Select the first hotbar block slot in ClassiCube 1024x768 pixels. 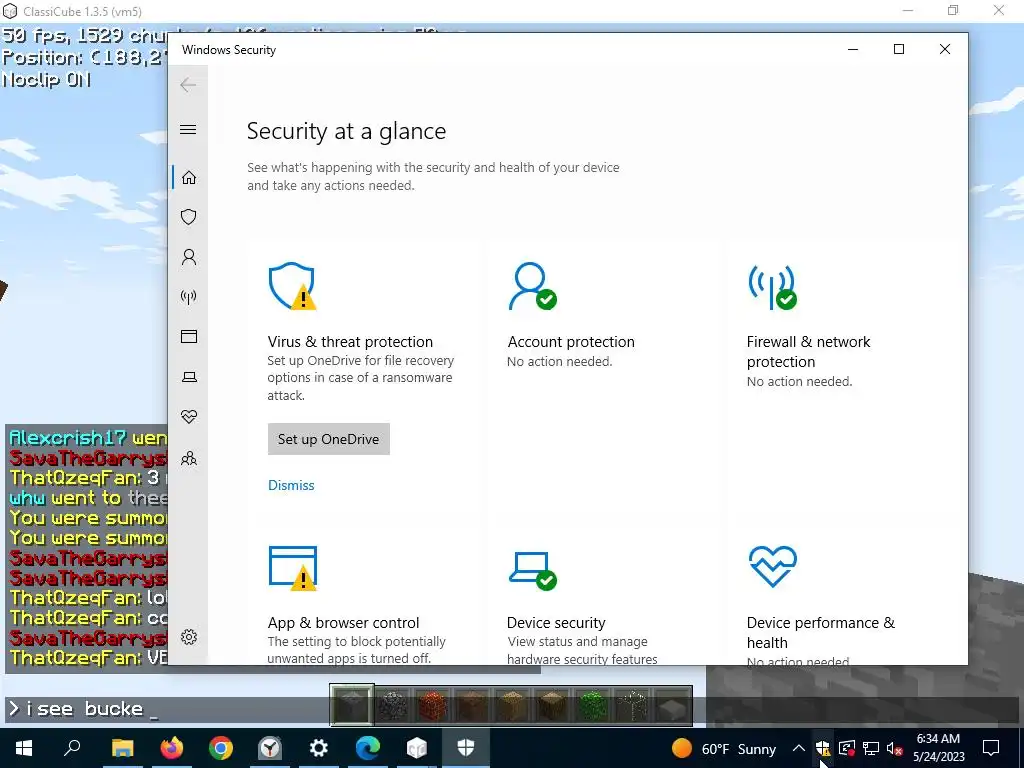pos(352,705)
